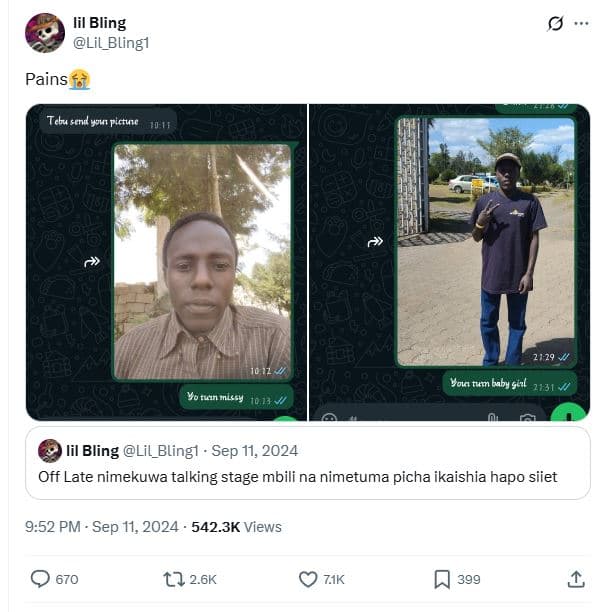Click the Sep 11, 2024 quoted date
This screenshot has height=612, width=606.
[x=255, y=451]
